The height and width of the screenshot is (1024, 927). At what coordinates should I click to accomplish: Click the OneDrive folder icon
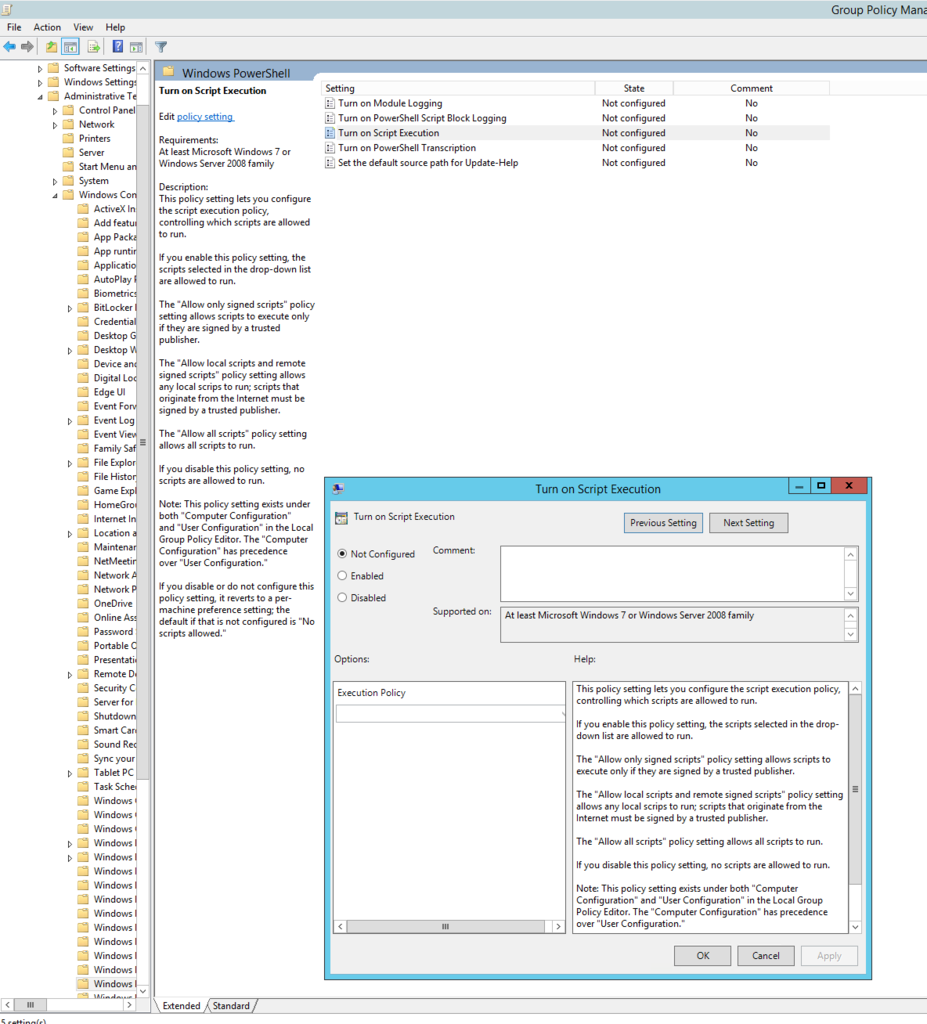[x=83, y=603]
